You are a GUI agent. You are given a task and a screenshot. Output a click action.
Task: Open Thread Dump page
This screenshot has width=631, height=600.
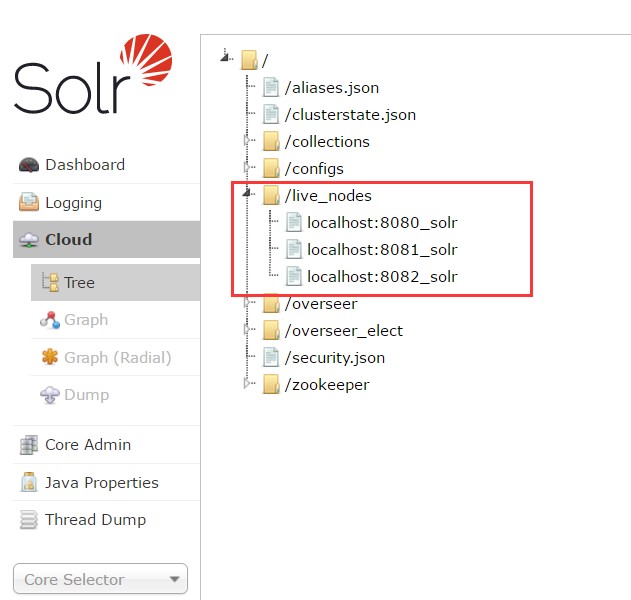coord(106,520)
